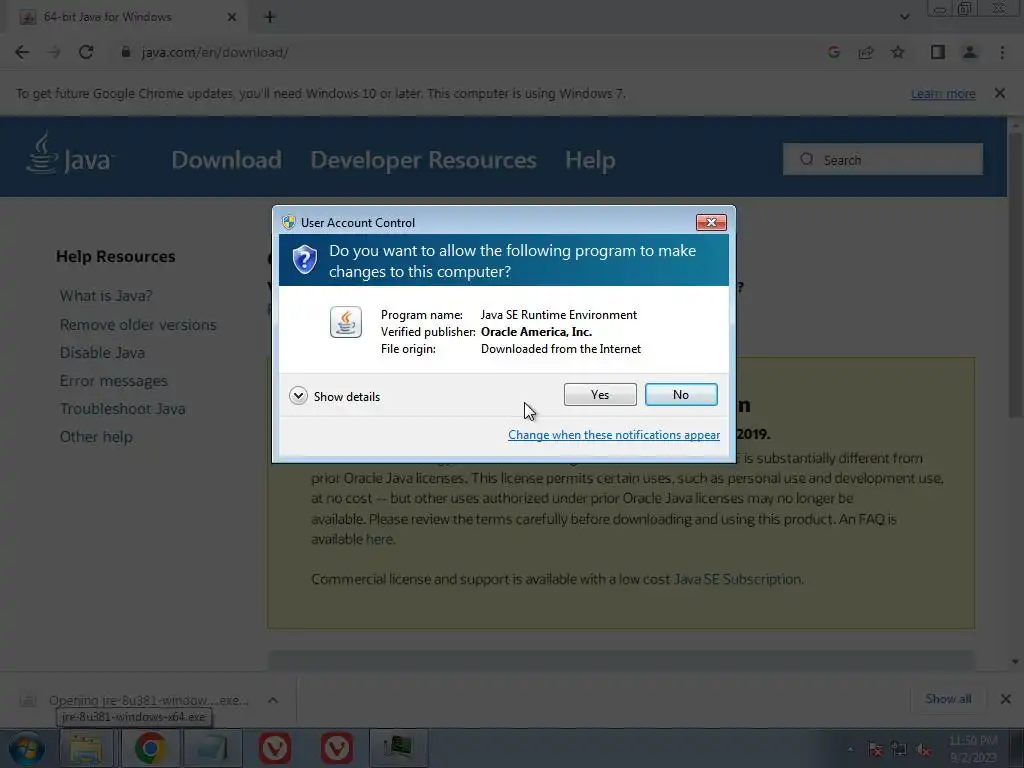Viewport: 1024px width, 768px height.
Task: Dismiss the Windows 7 update notice
Action: [x=999, y=93]
